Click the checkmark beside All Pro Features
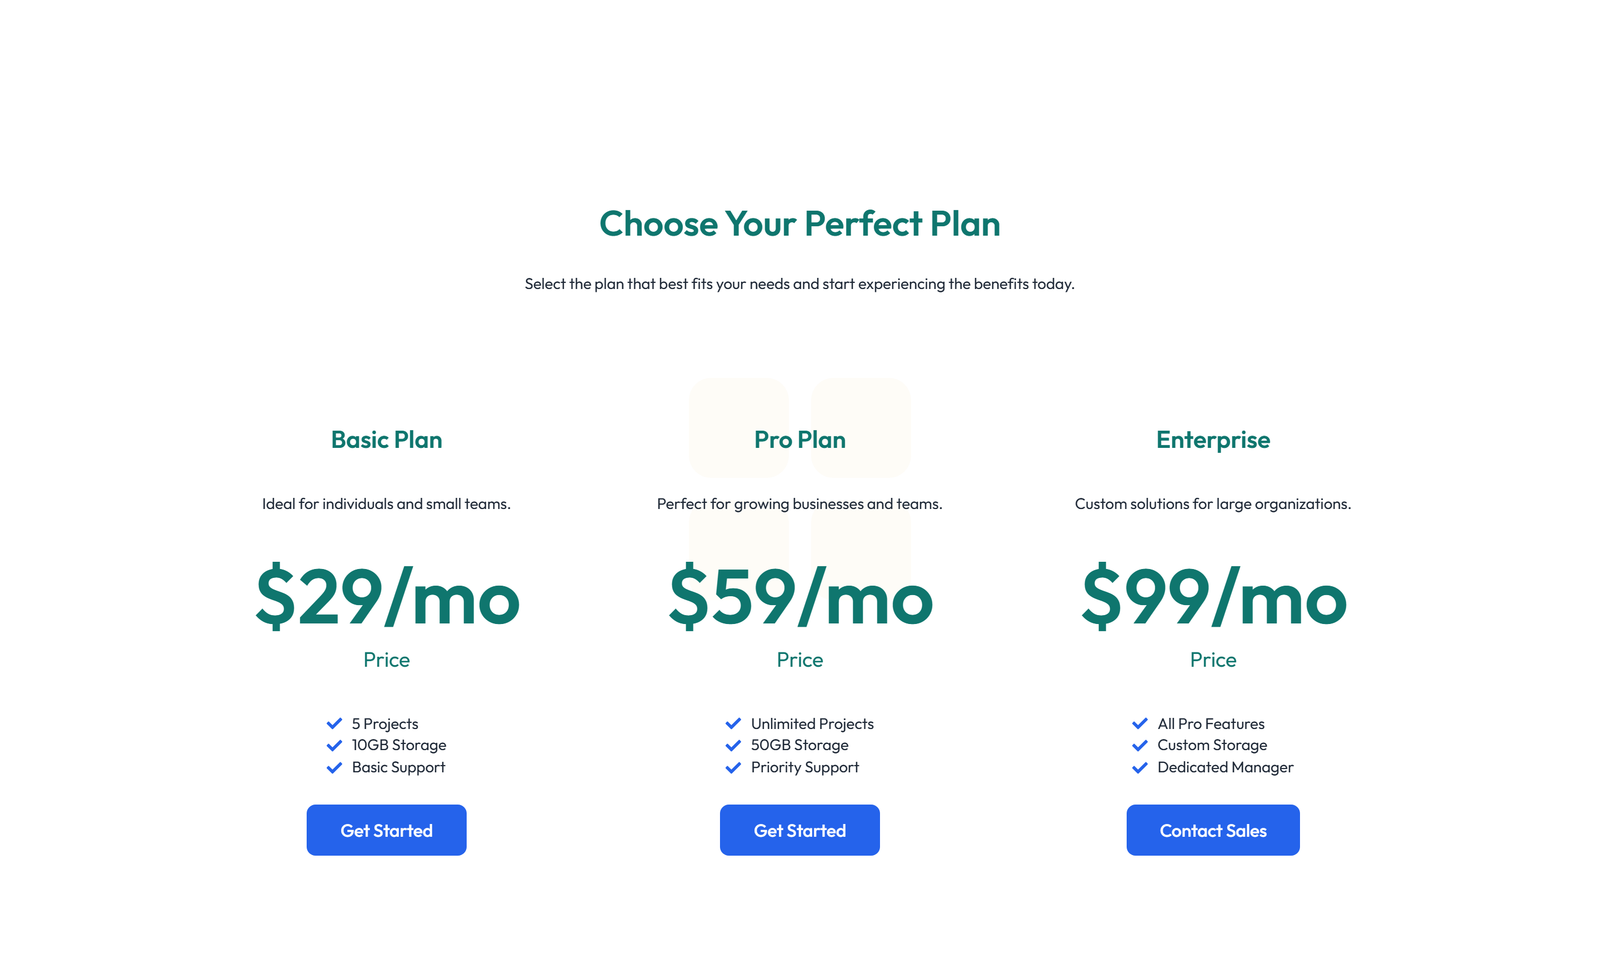Image resolution: width=1600 pixels, height=978 pixels. 1140,723
